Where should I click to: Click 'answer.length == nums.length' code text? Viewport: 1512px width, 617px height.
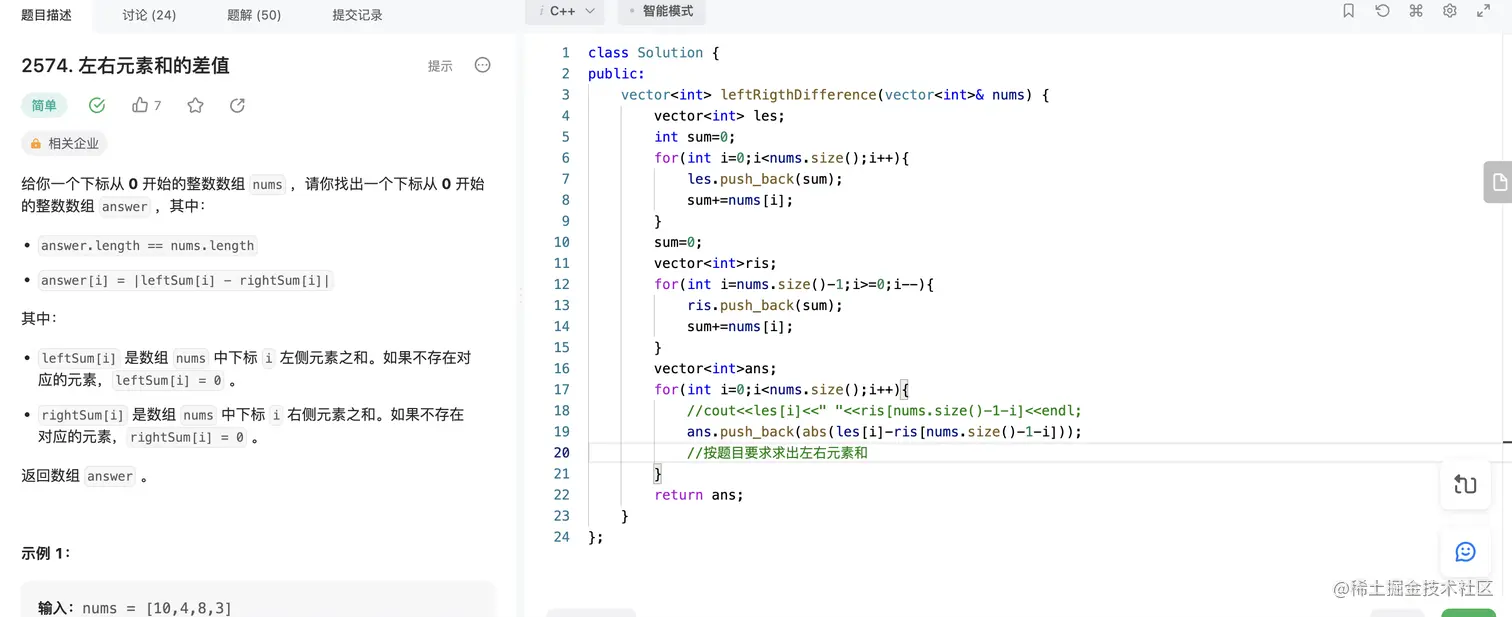(x=148, y=246)
